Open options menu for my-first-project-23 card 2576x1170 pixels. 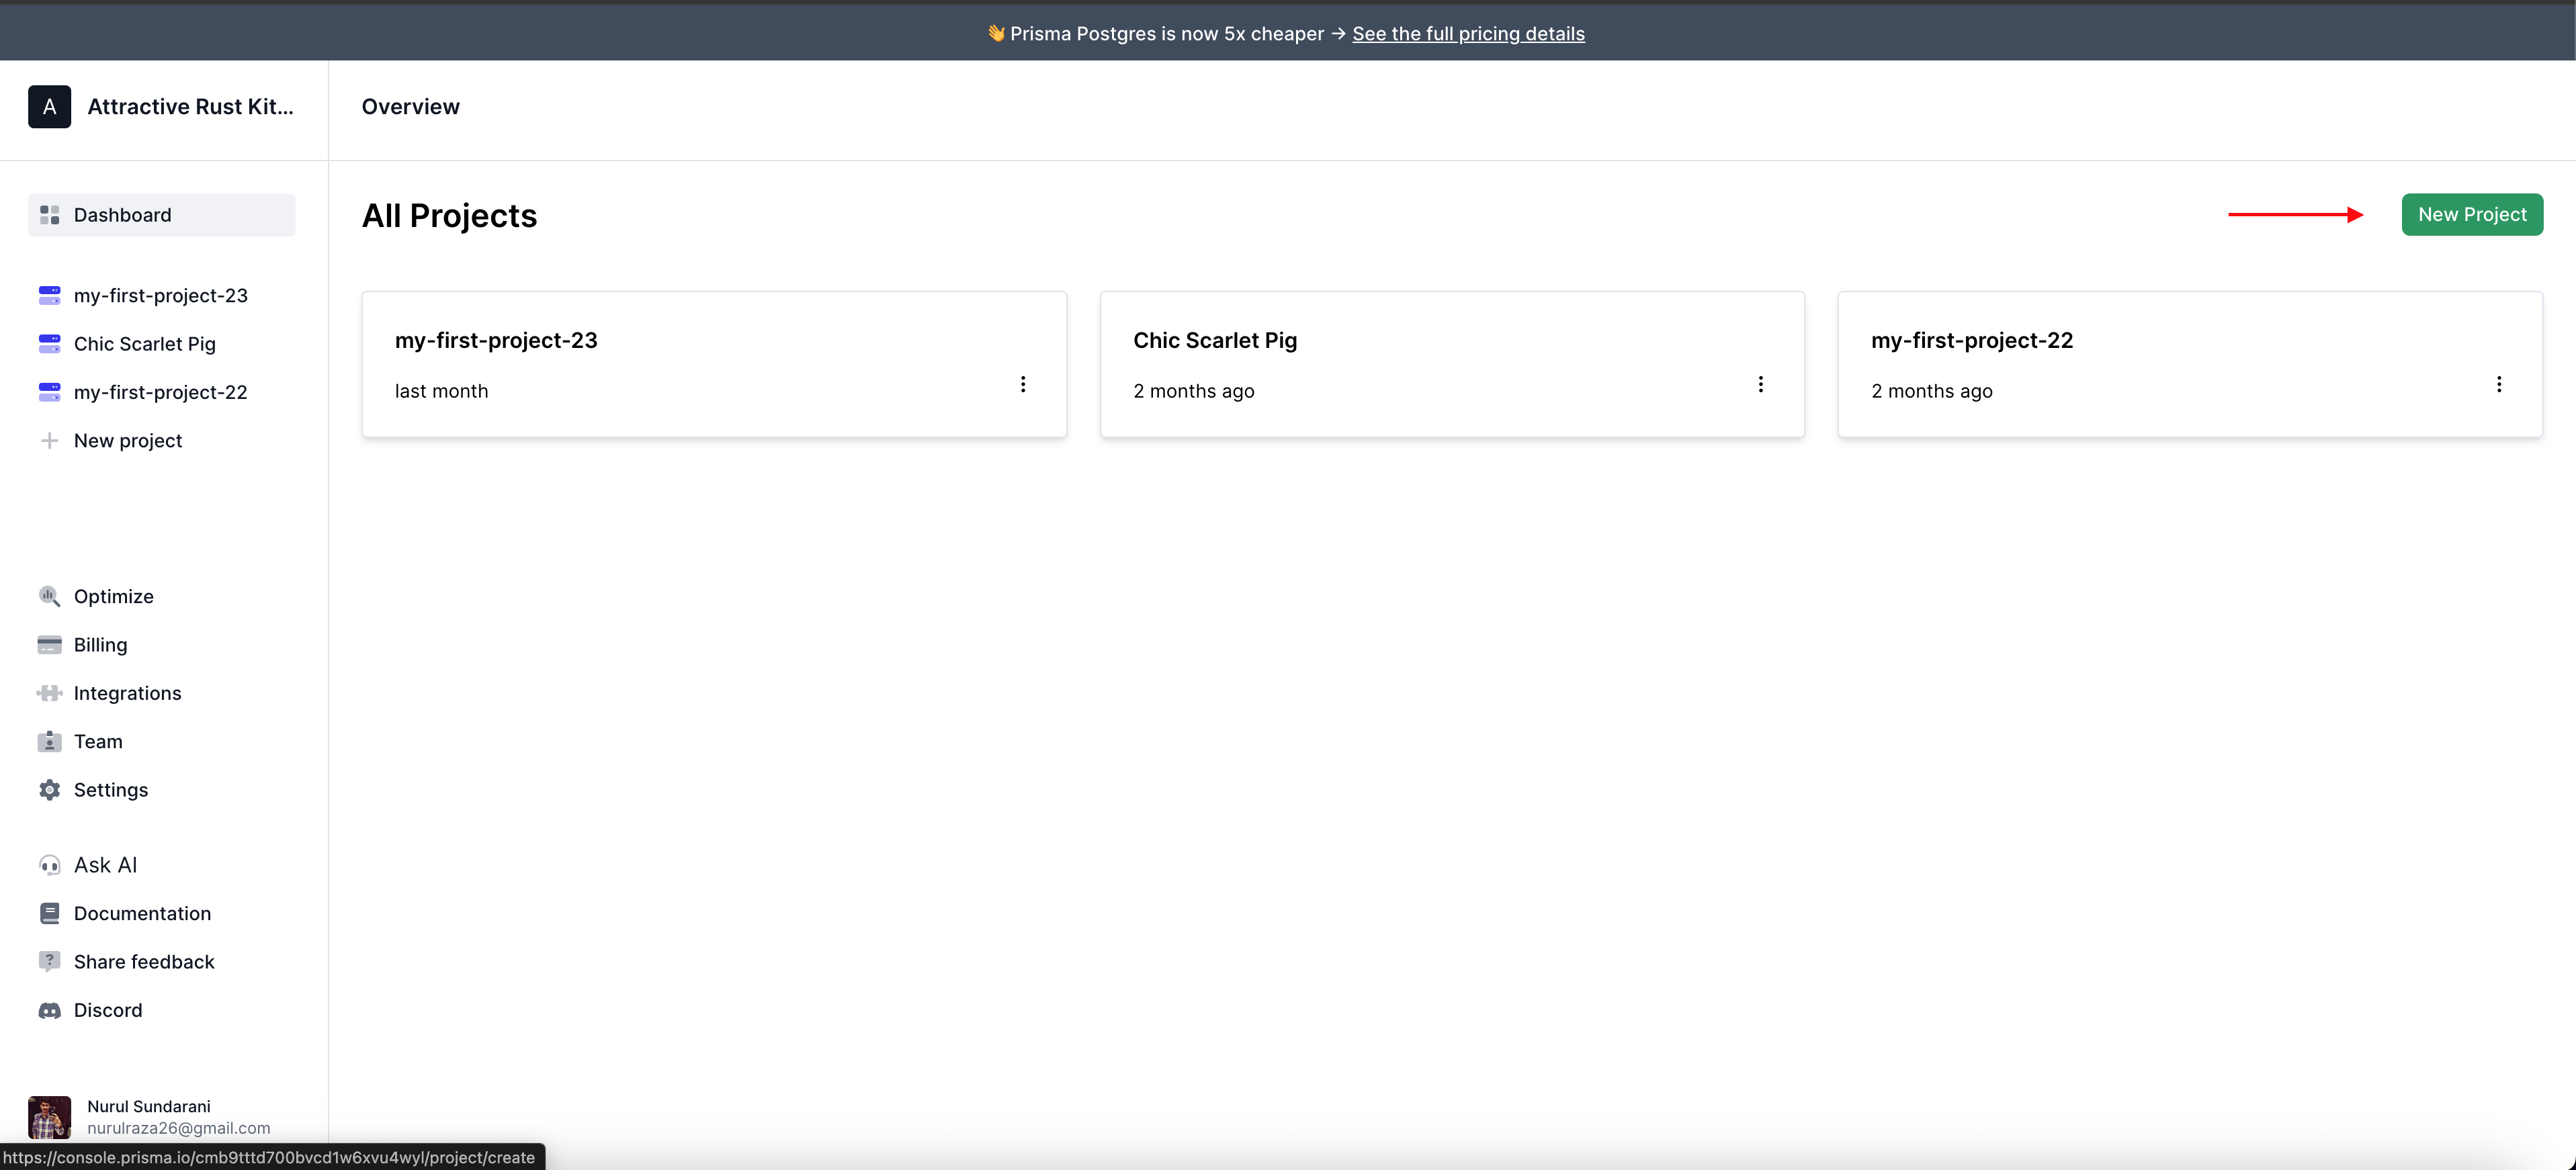(1022, 384)
